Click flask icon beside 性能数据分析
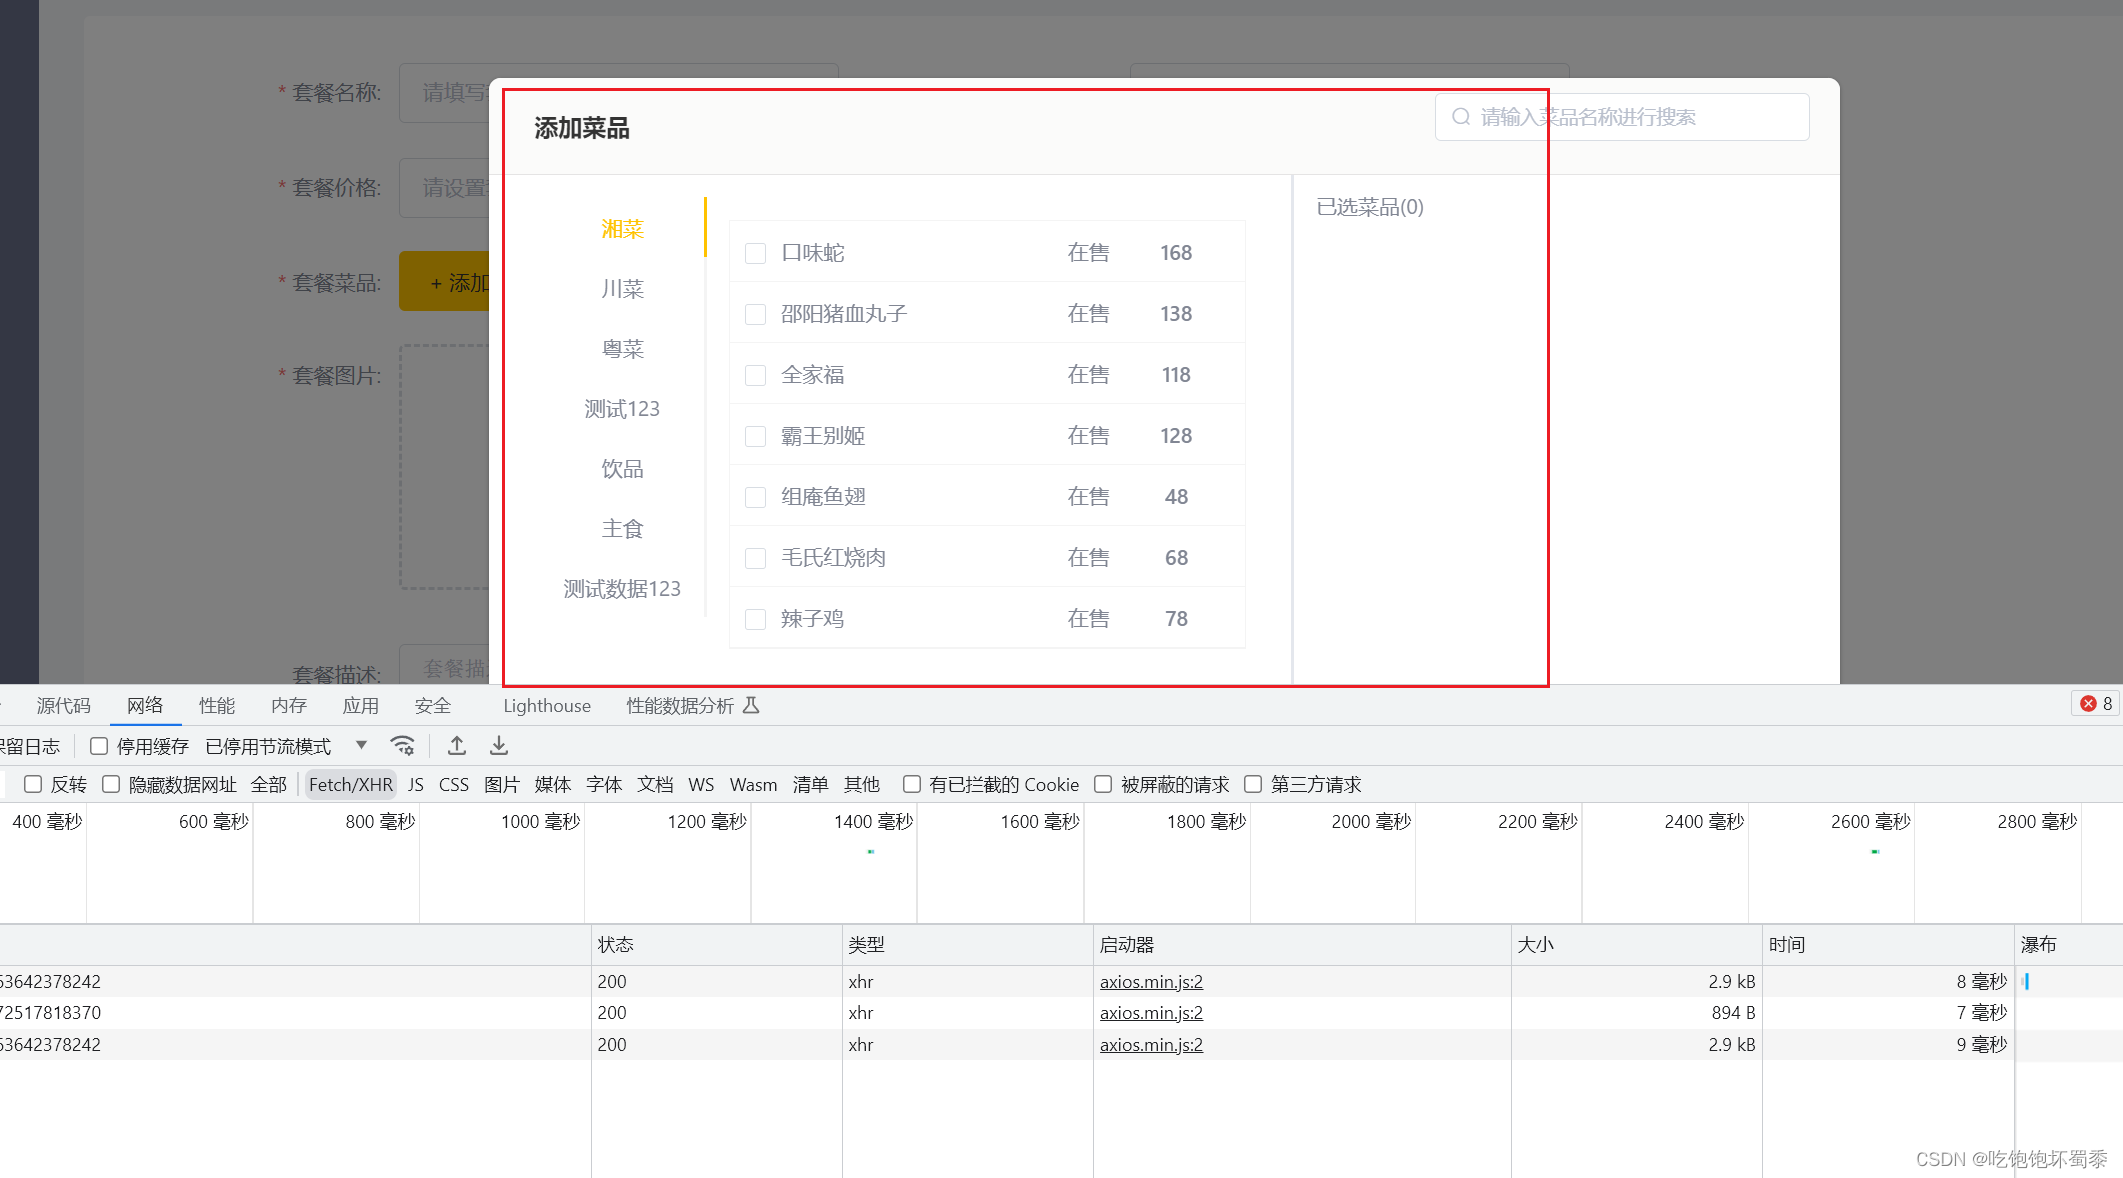 click(751, 705)
